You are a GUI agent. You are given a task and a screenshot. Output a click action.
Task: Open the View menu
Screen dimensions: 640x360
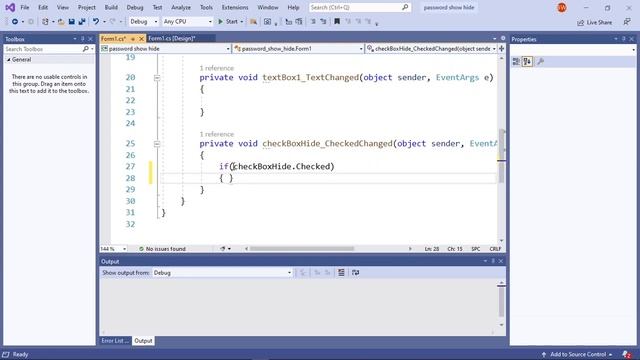point(62,7)
